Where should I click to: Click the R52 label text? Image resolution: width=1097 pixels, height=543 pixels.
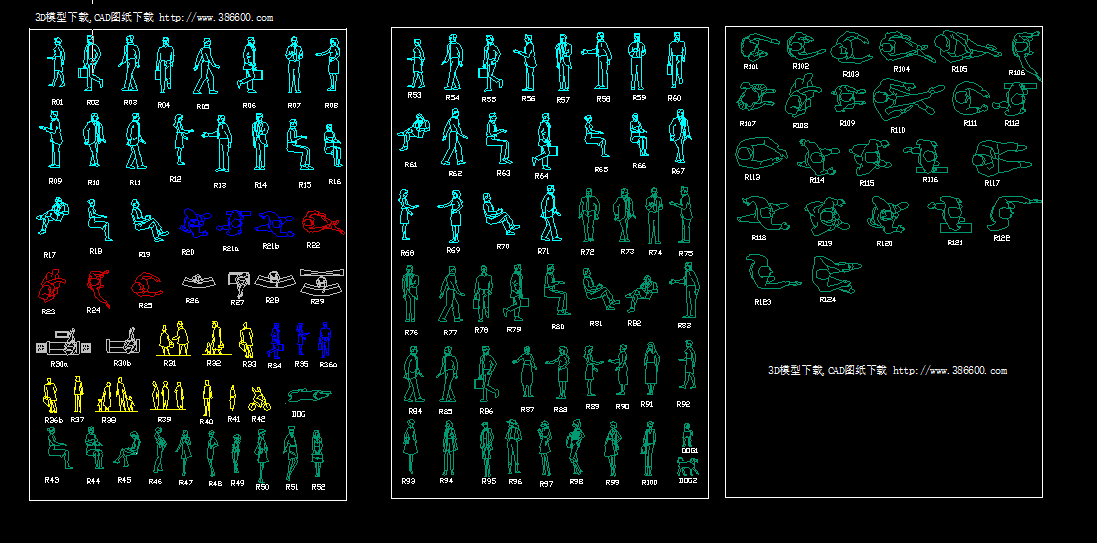click(318, 487)
